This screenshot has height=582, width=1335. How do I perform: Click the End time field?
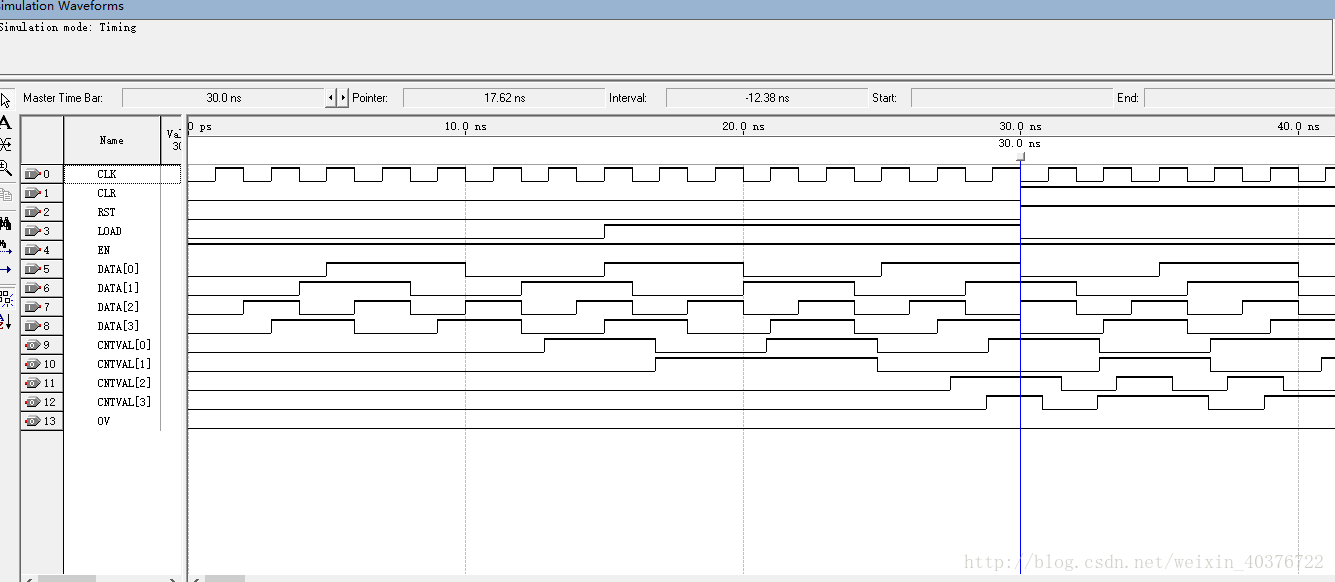tap(1239, 98)
